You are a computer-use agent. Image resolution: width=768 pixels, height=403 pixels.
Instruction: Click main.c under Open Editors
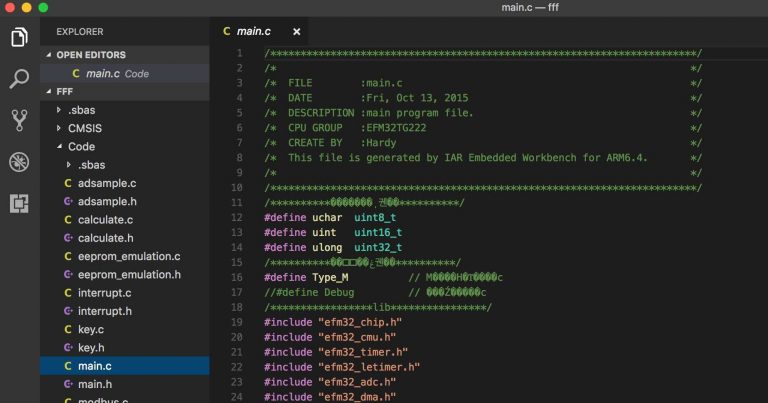coord(103,73)
